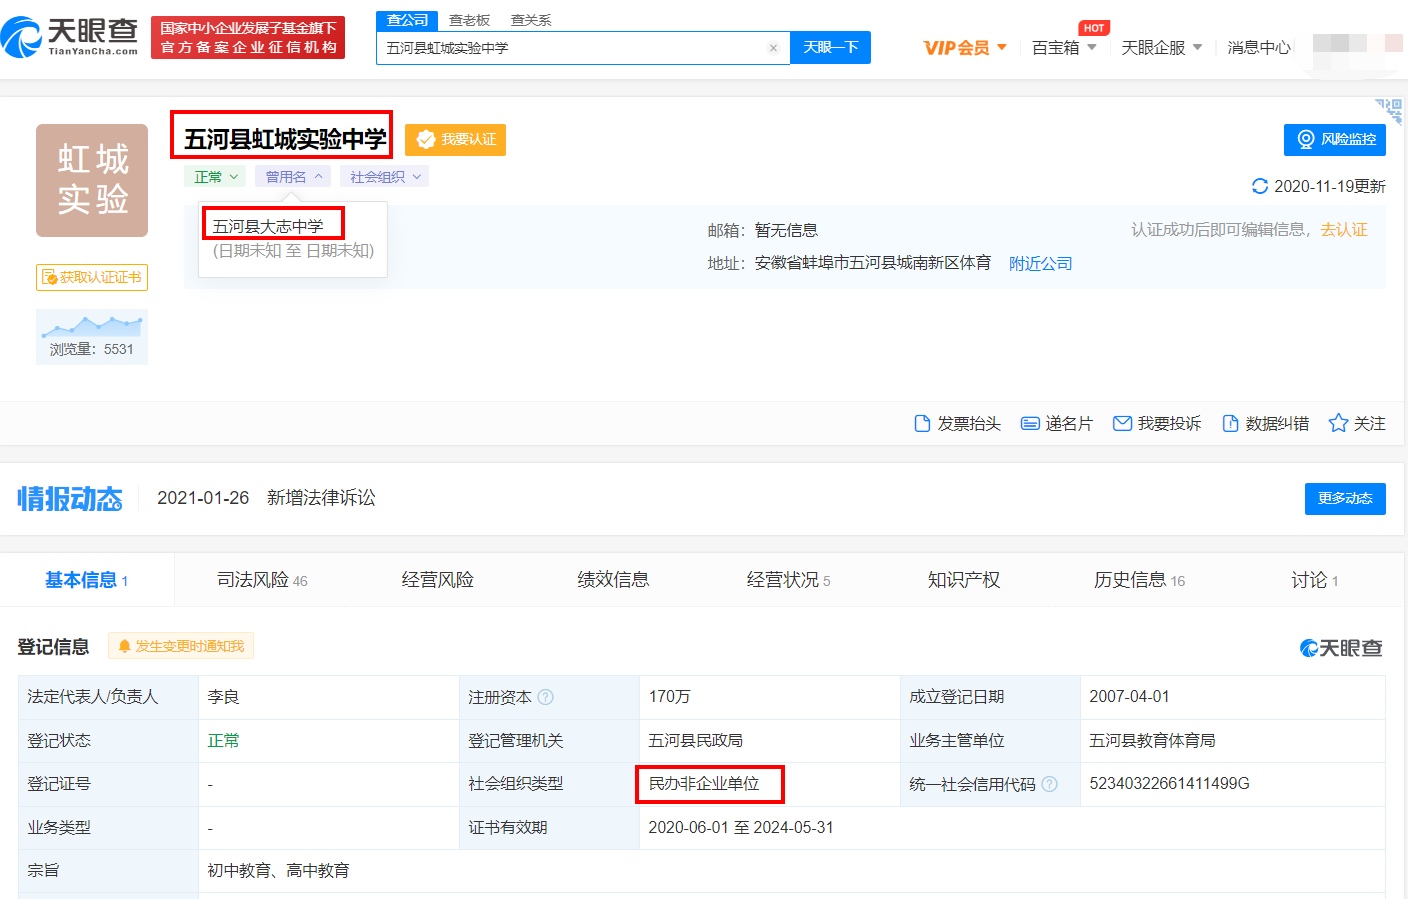Viewport: 1408px width, 899px height.
Task: Click the QR code icon in the corner
Action: click(x=1389, y=109)
